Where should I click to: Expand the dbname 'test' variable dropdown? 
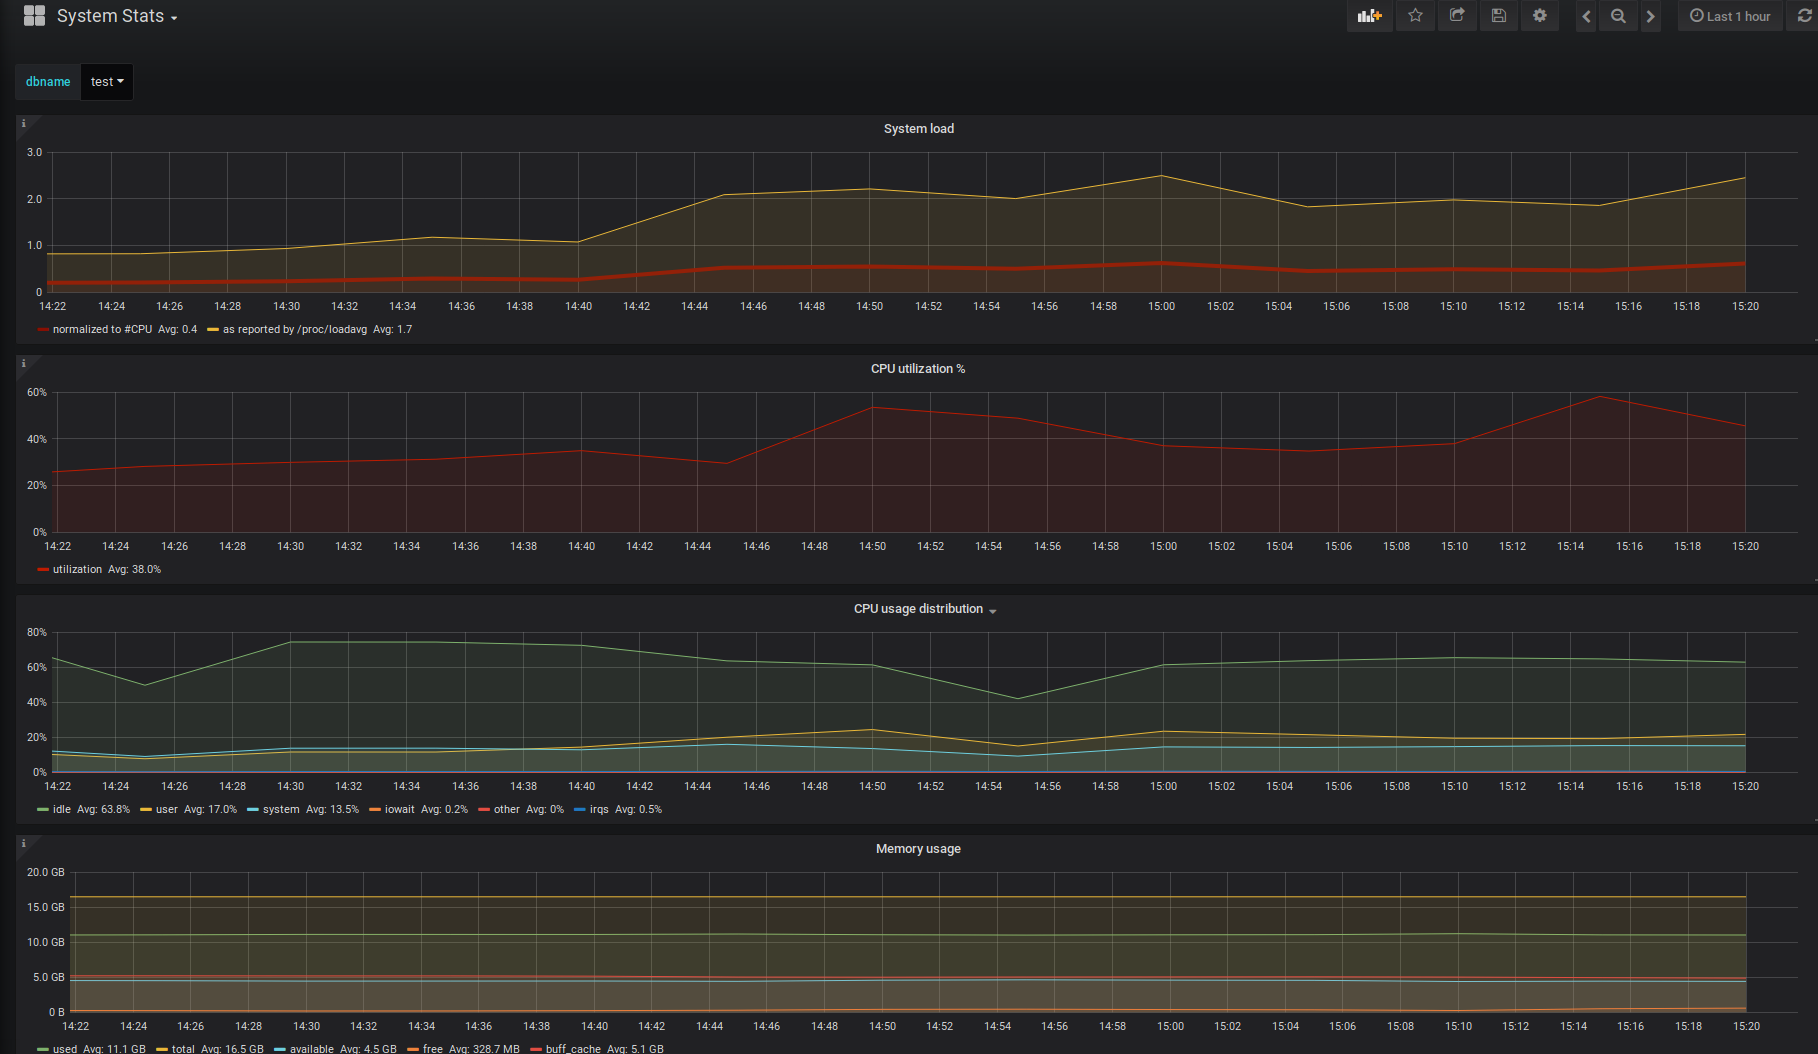tap(107, 82)
